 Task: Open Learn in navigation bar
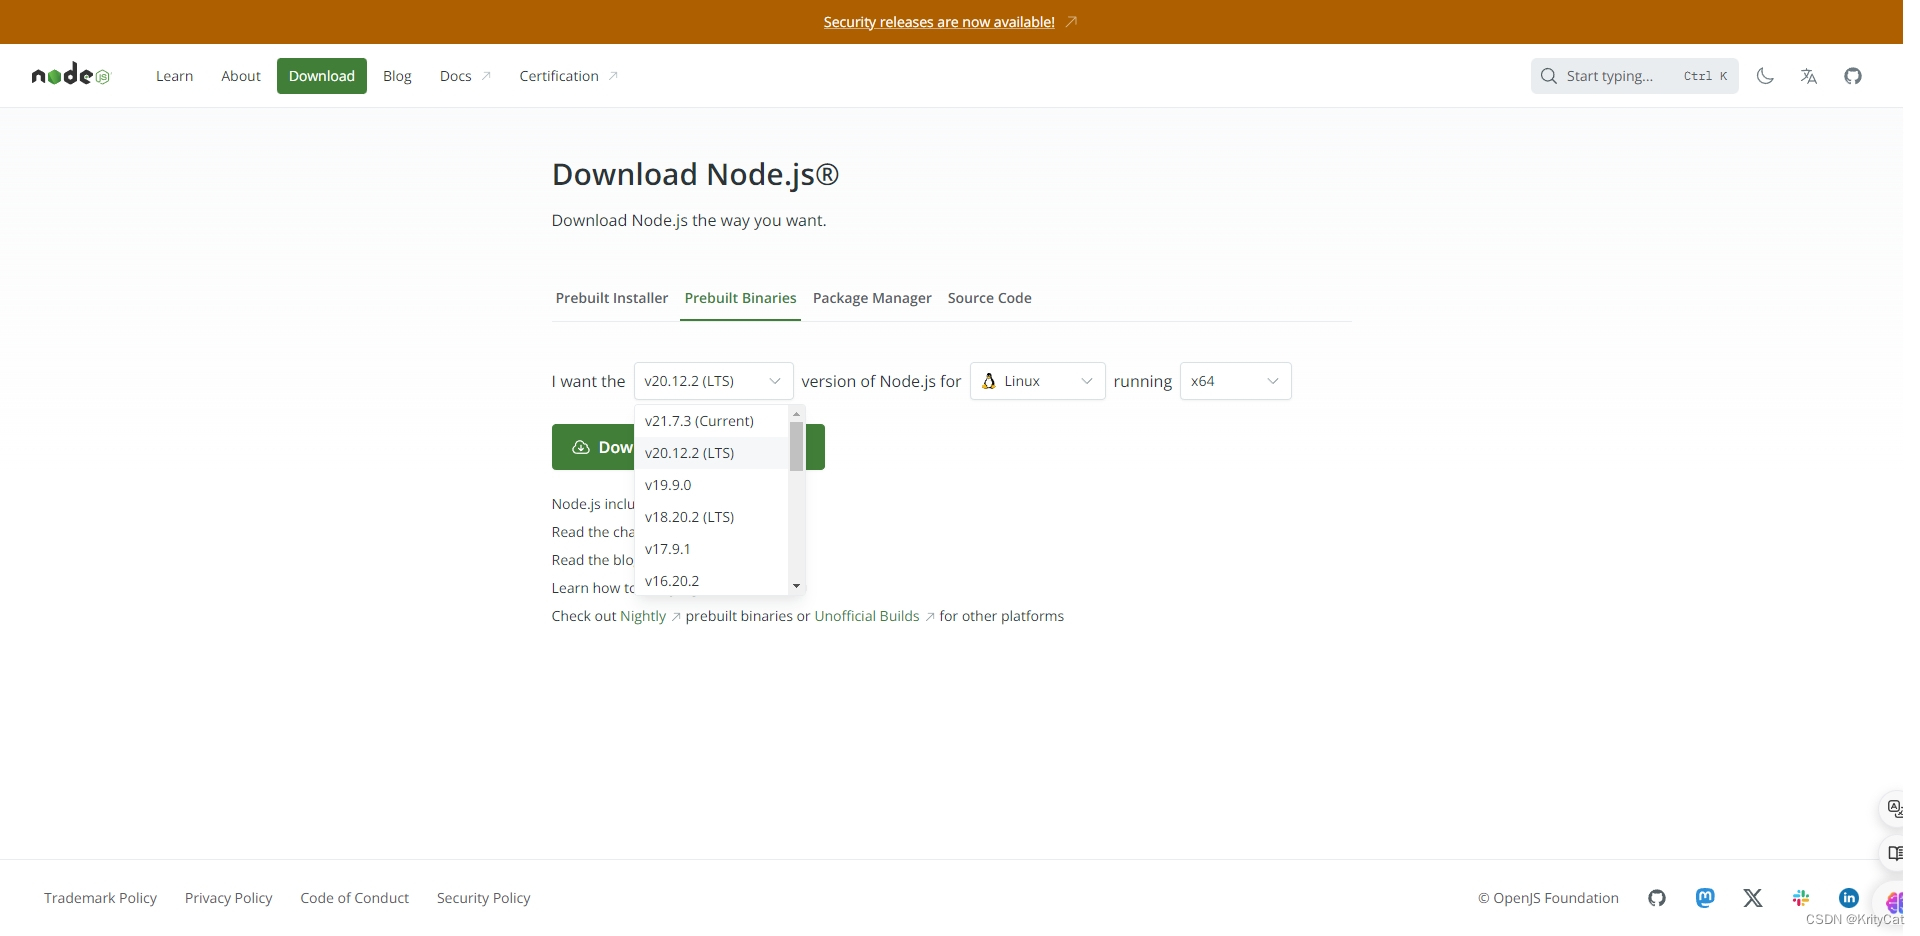click(x=174, y=76)
